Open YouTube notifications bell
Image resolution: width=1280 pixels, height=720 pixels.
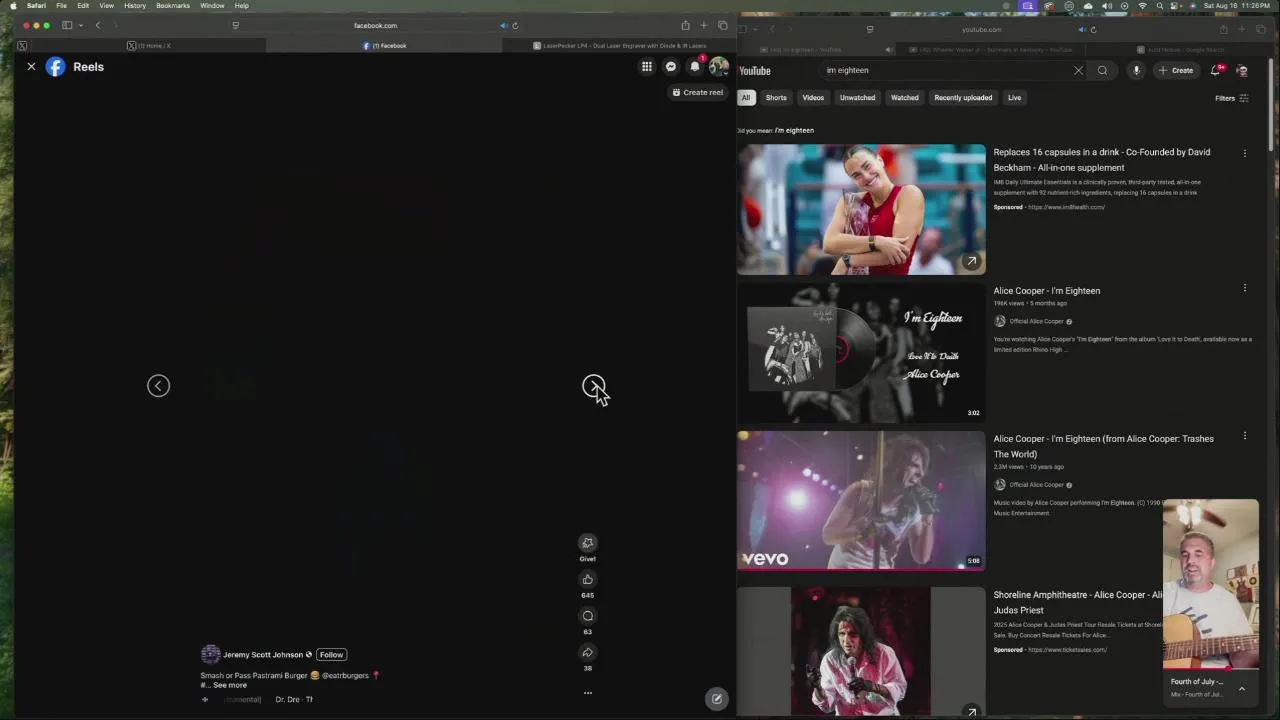click(1216, 71)
